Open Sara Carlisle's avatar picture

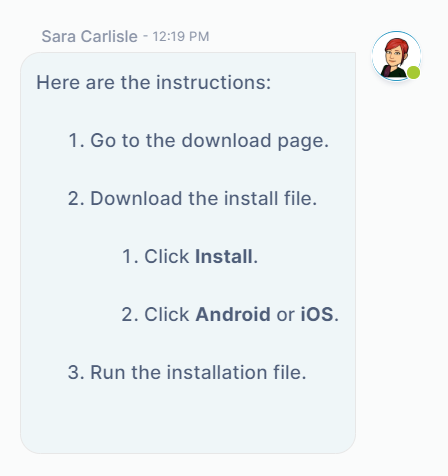point(396,56)
